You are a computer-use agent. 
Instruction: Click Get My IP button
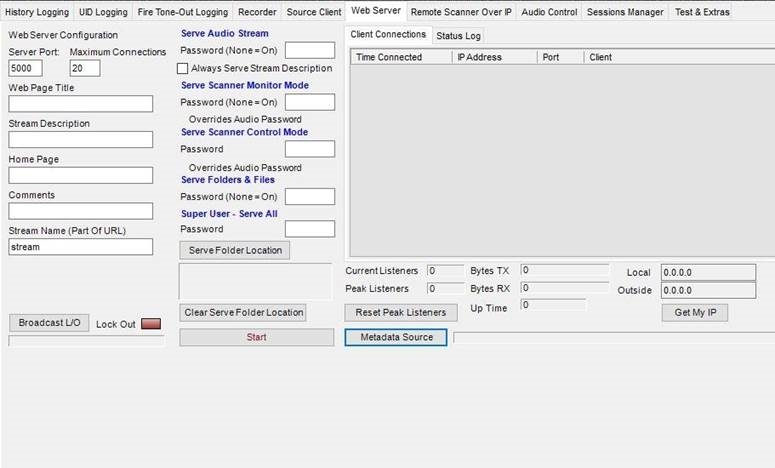click(694, 312)
